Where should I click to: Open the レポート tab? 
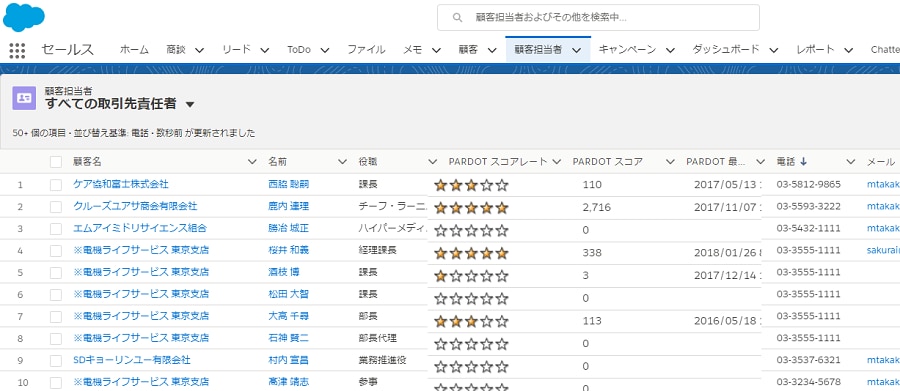click(x=816, y=50)
